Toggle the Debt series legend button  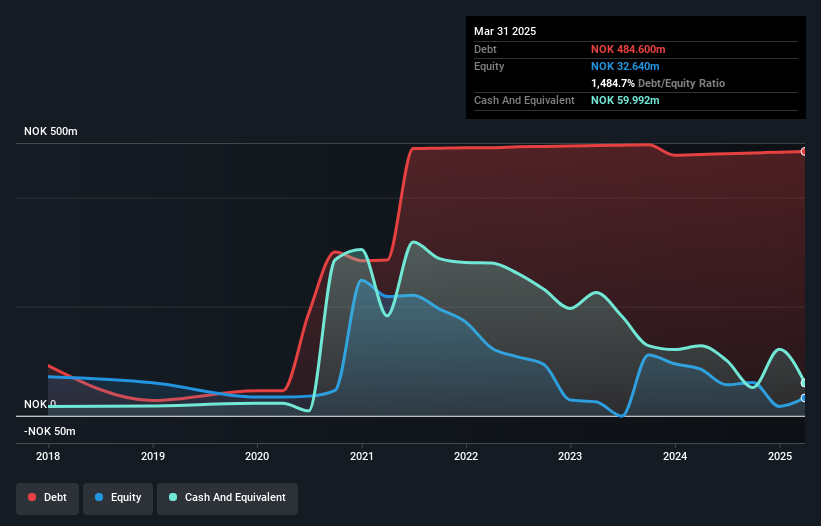click(48, 498)
